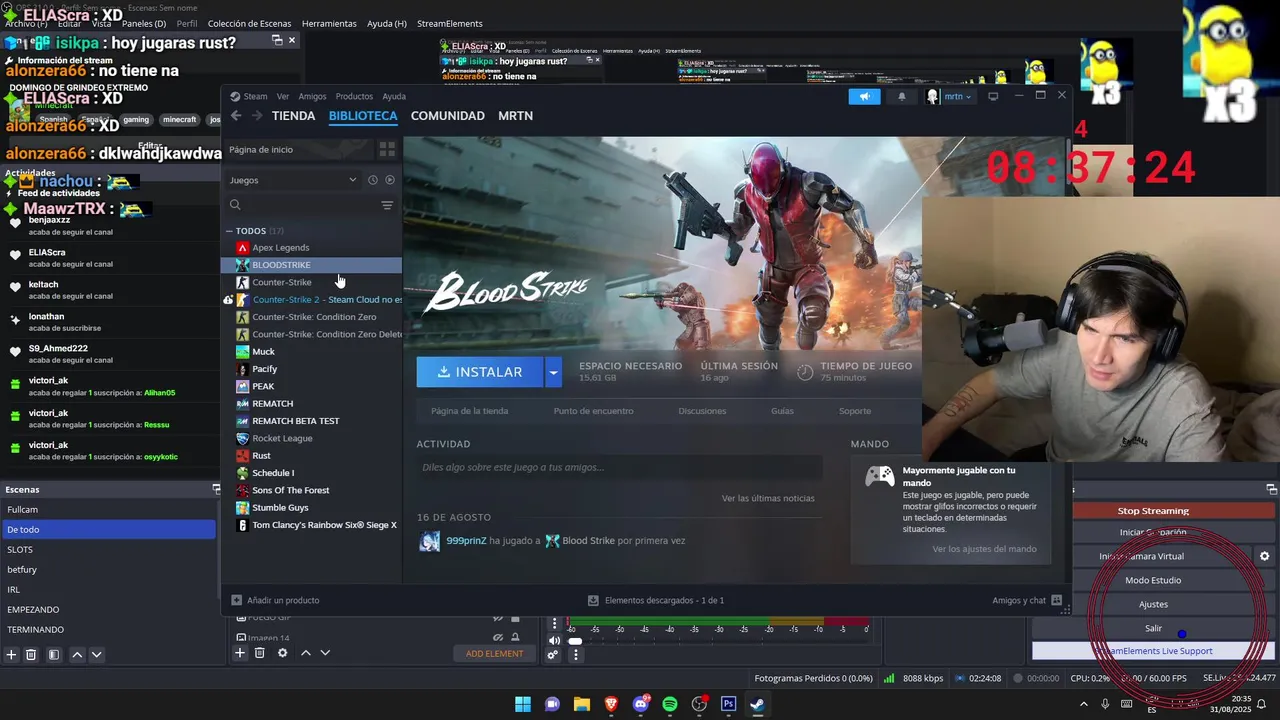Open Ver las últimas noticias
The width and height of the screenshot is (1280, 720).
[x=768, y=498]
